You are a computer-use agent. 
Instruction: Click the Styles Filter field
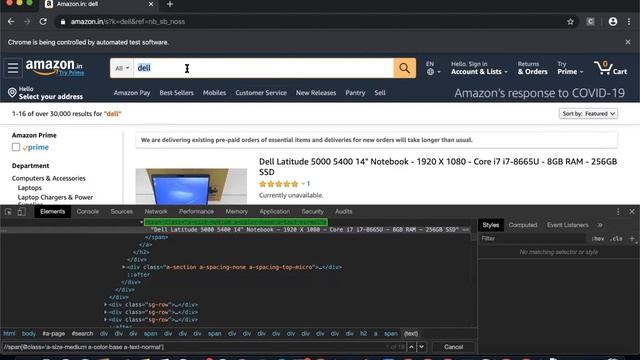532,238
